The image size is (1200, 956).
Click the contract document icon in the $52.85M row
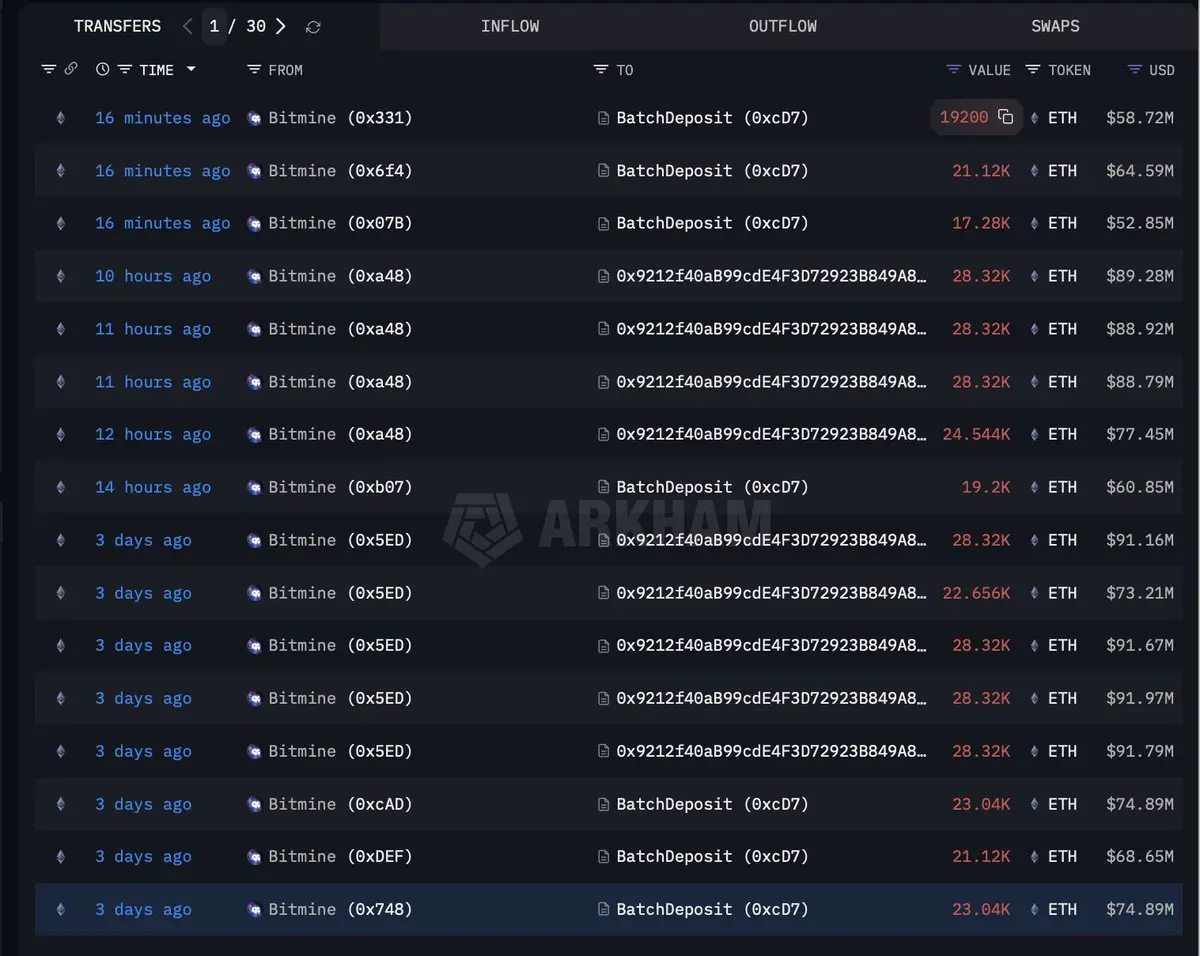click(603, 223)
